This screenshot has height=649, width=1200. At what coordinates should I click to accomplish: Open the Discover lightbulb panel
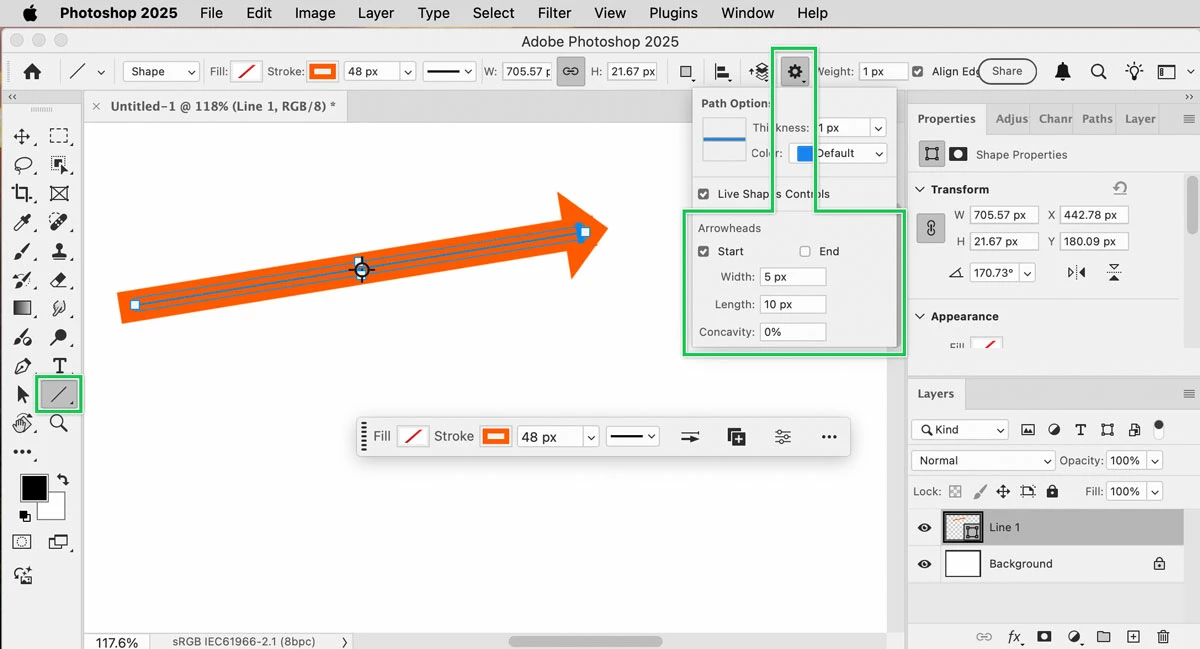(x=1134, y=71)
